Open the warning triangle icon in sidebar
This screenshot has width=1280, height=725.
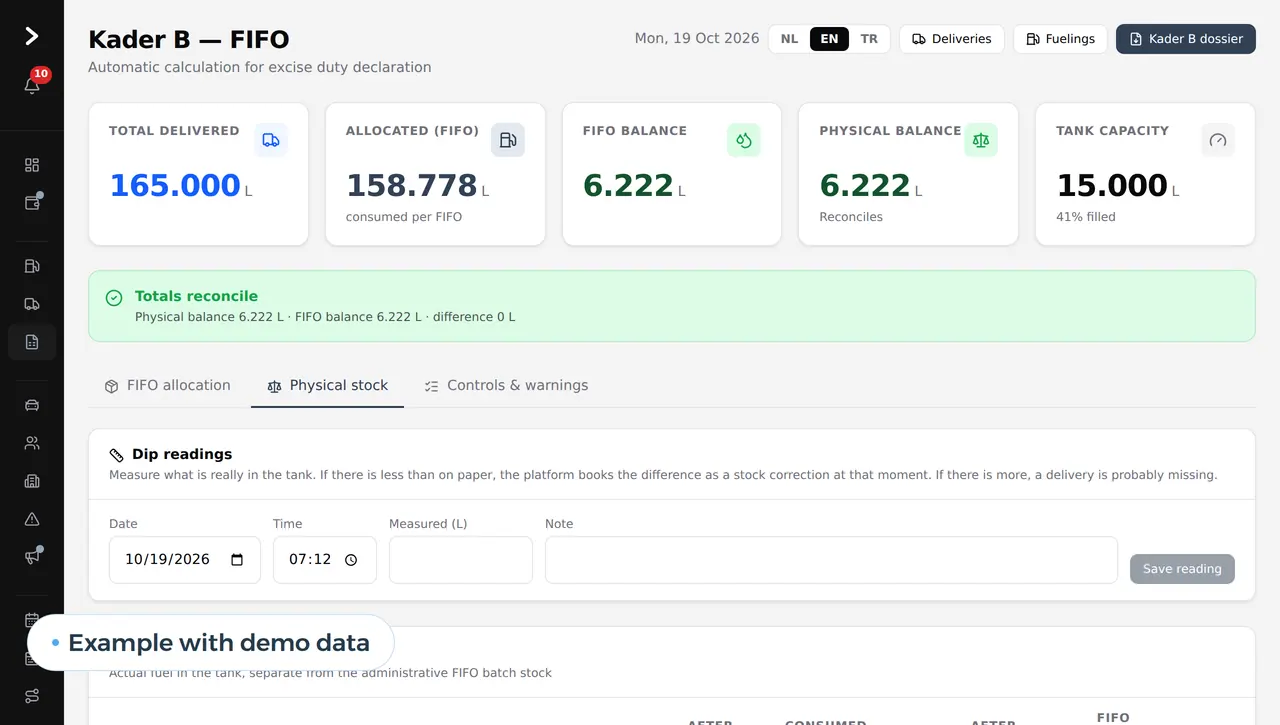point(32,519)
